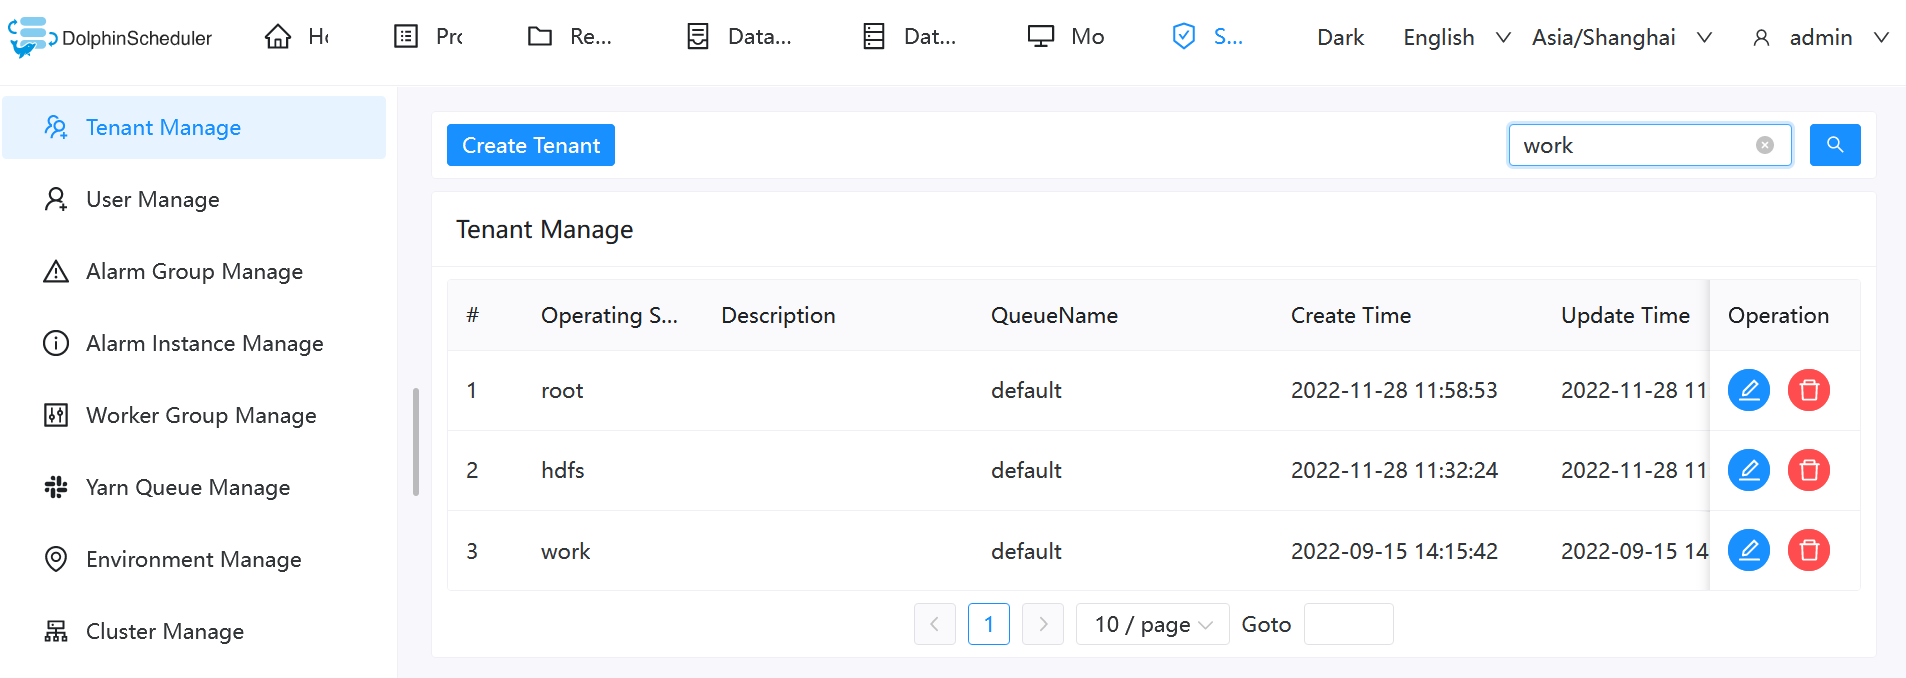Expand the admin account dropdown arrow
The image size is (1906, 678).
pyautogui.click(x=1881, y=38)
